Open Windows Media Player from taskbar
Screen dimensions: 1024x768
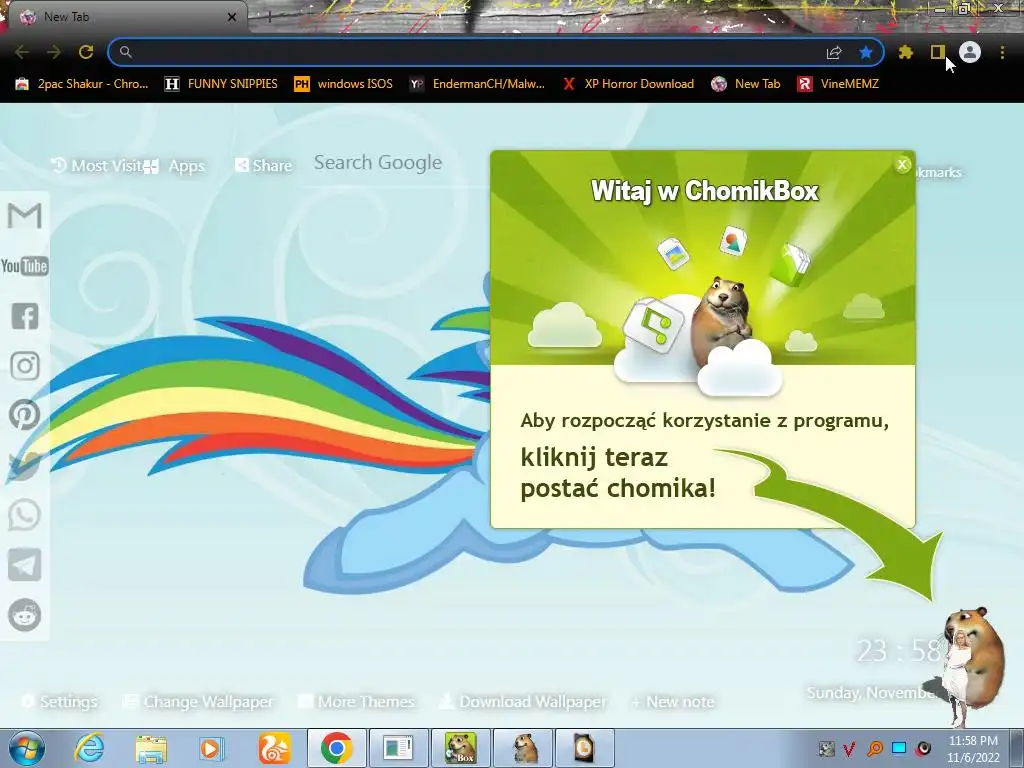211,748
